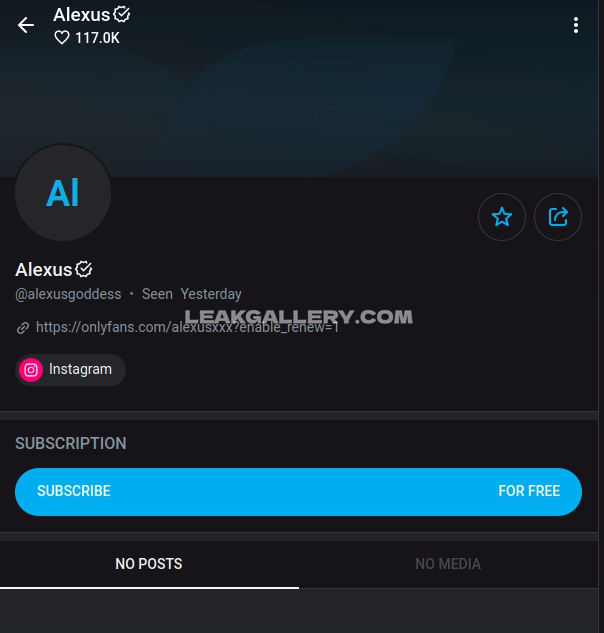The image size is (604, 633).
Task: Click the Alexus profile name heading
Action: (x=44, y=270)
